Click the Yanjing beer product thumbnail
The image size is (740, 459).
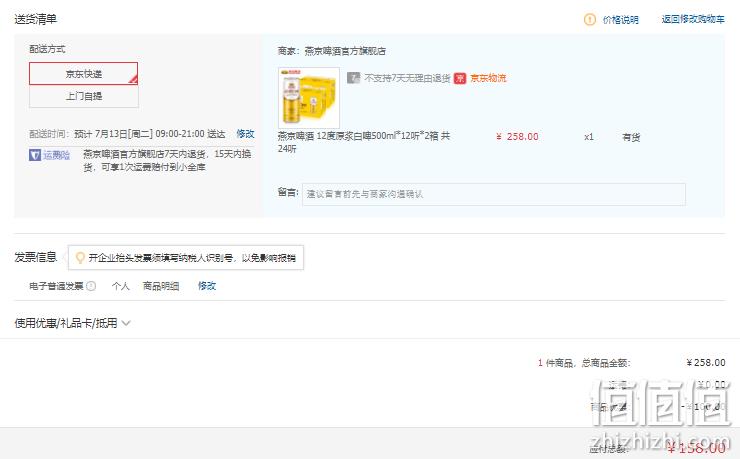309,98
